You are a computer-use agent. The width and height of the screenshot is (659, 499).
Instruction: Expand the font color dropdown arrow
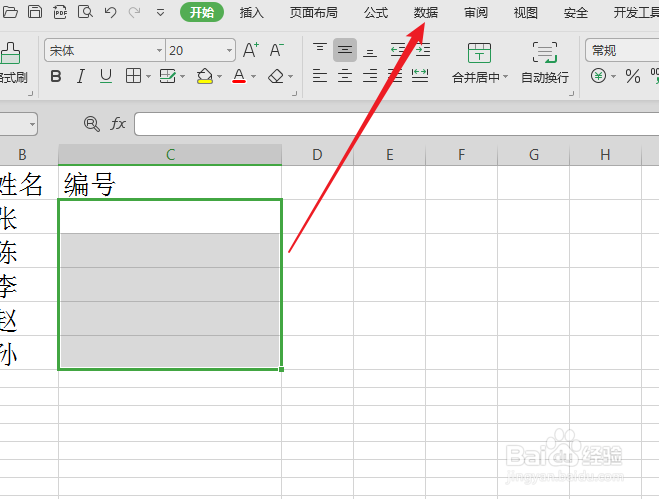point(253,77)
